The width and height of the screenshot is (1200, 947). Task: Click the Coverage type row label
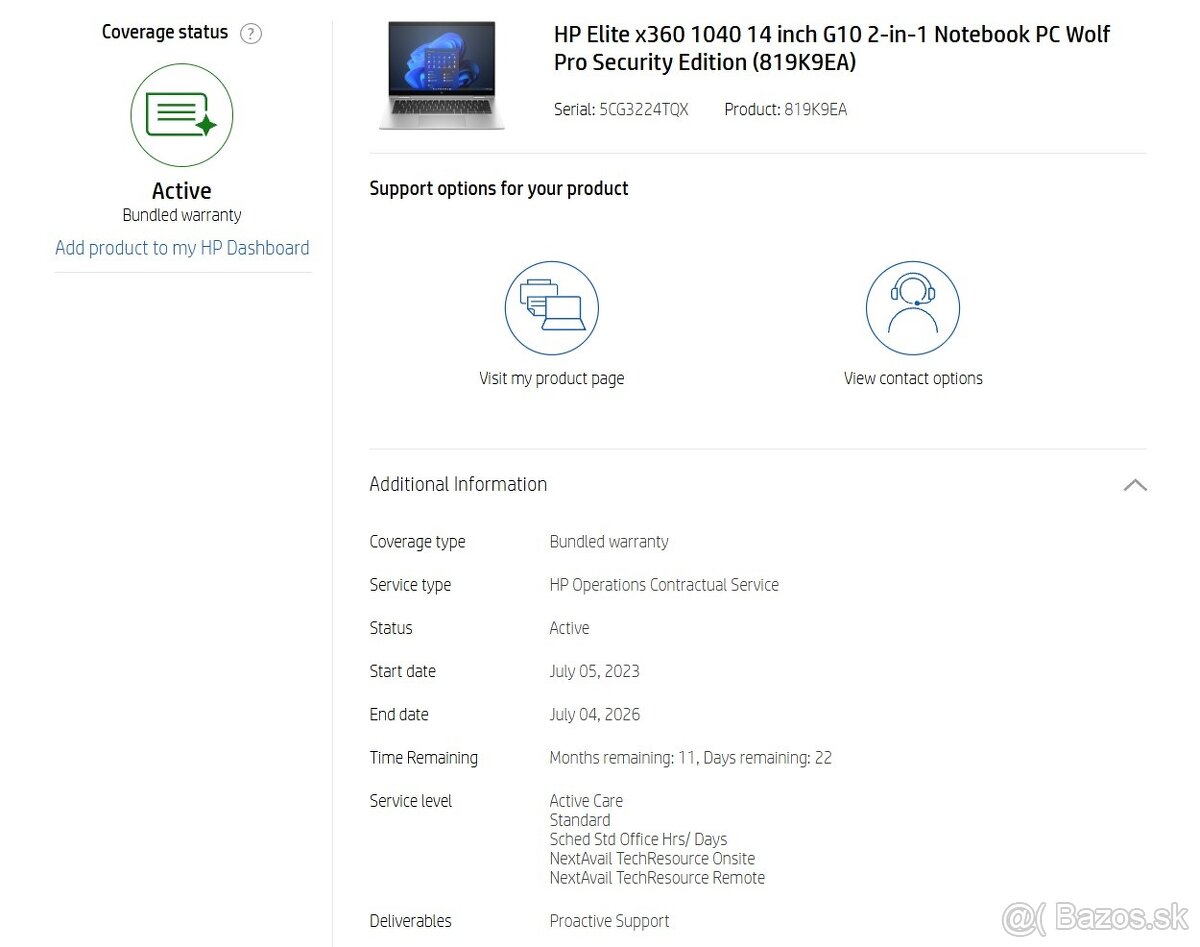417,542
